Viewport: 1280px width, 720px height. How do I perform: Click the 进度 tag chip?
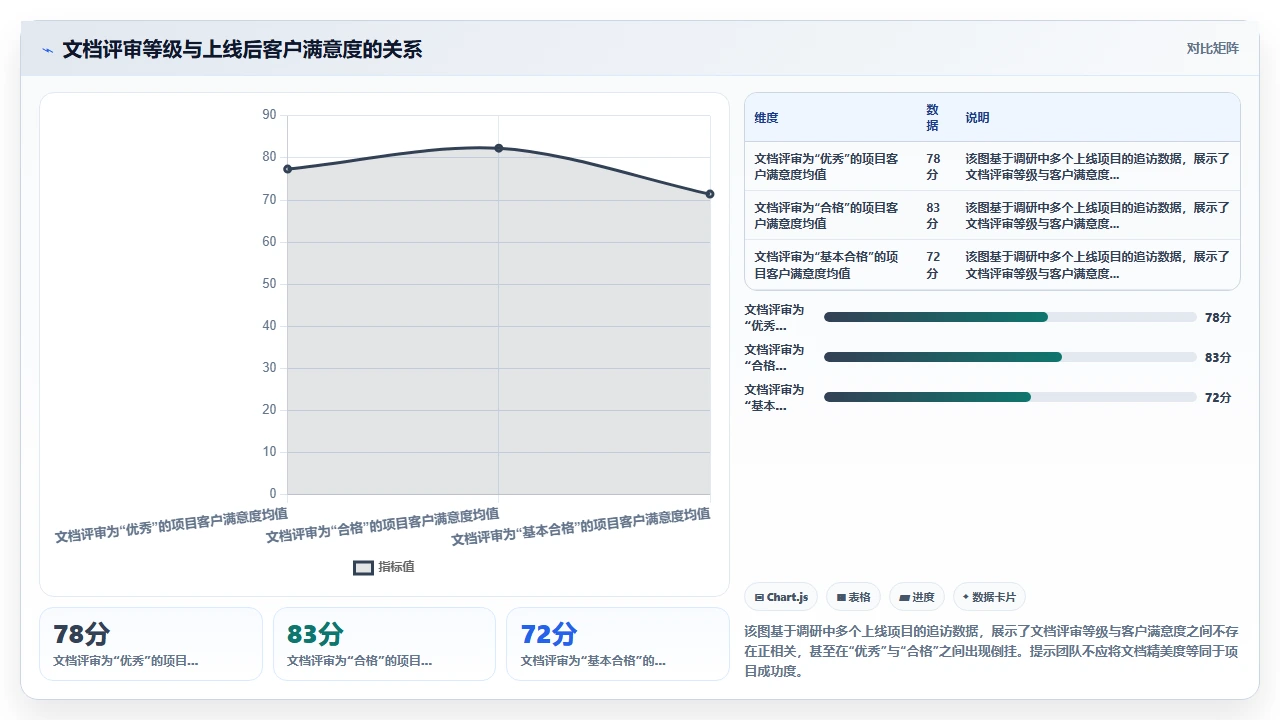click(916, 597)
